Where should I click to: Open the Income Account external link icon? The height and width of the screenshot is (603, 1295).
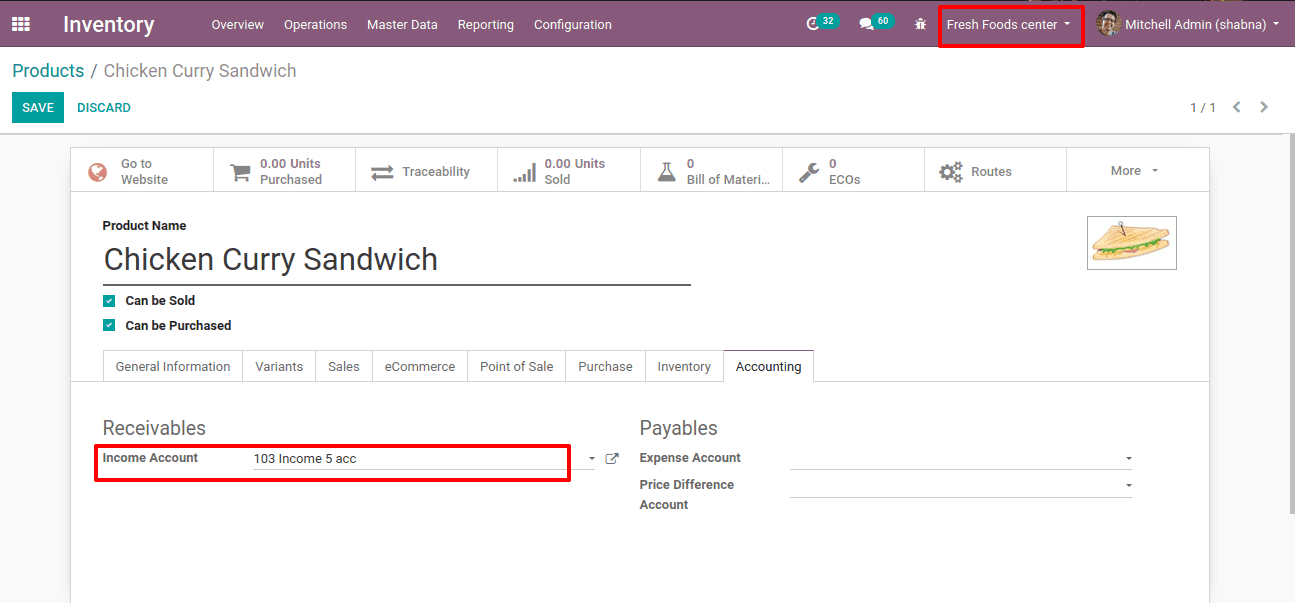(x=612, y=459)
